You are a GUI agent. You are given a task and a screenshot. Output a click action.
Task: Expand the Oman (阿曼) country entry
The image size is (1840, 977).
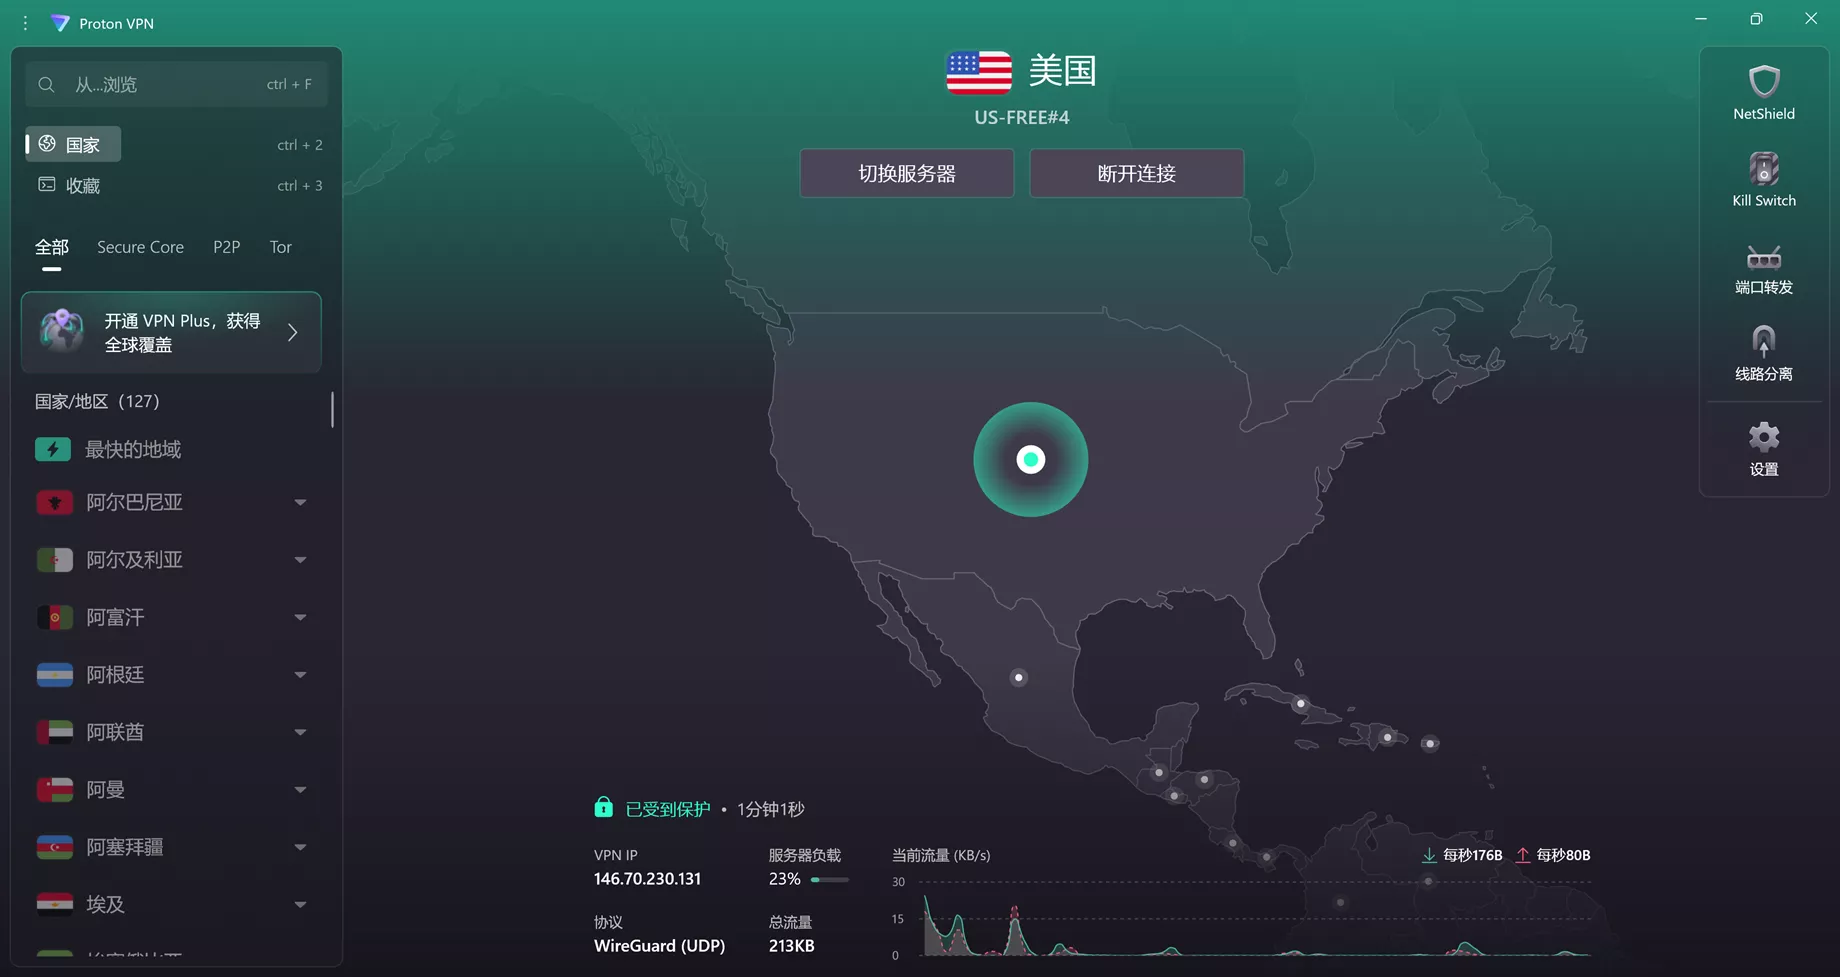tap(300, 790)
